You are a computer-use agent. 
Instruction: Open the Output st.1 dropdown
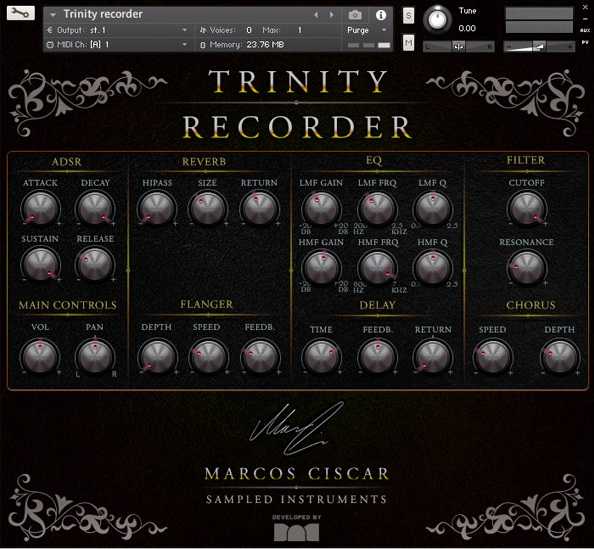coord(117,30)
